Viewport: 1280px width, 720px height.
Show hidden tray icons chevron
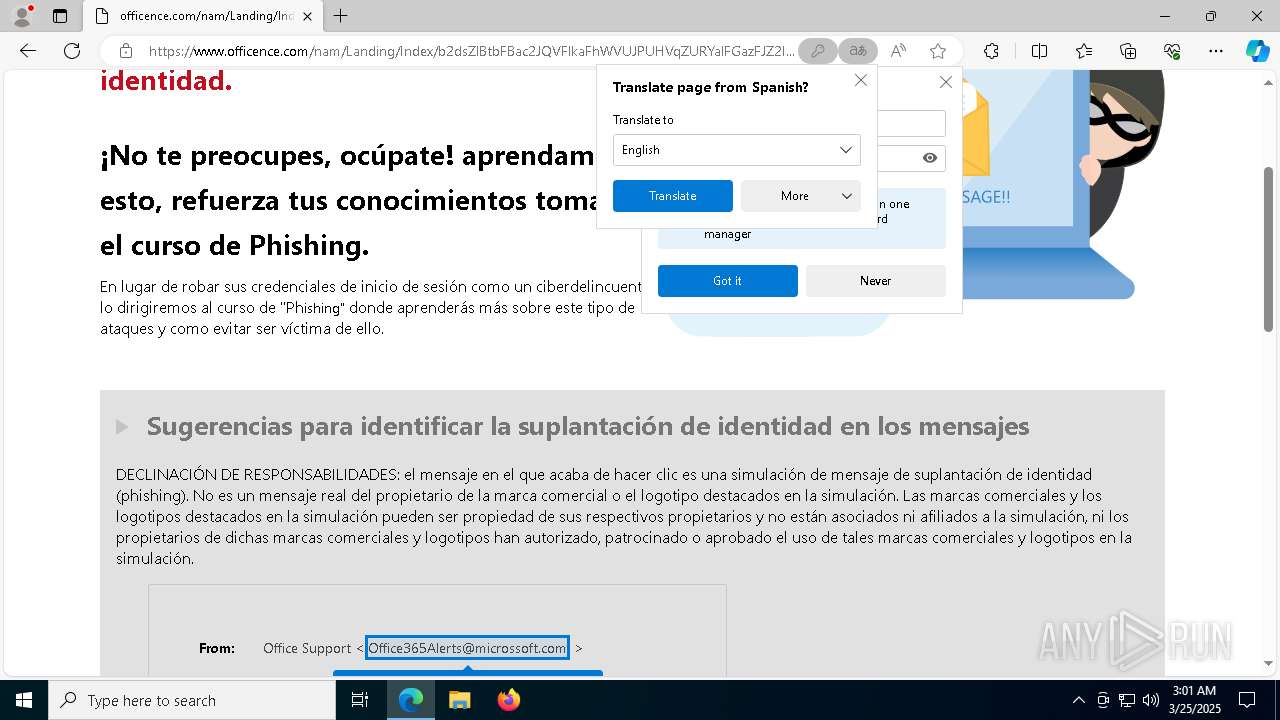(x=1078, y=700)
